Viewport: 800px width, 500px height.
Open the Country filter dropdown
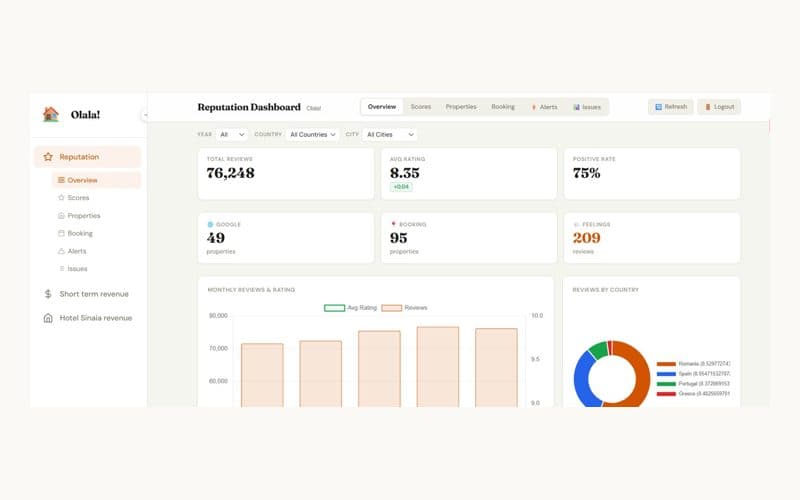312,135
